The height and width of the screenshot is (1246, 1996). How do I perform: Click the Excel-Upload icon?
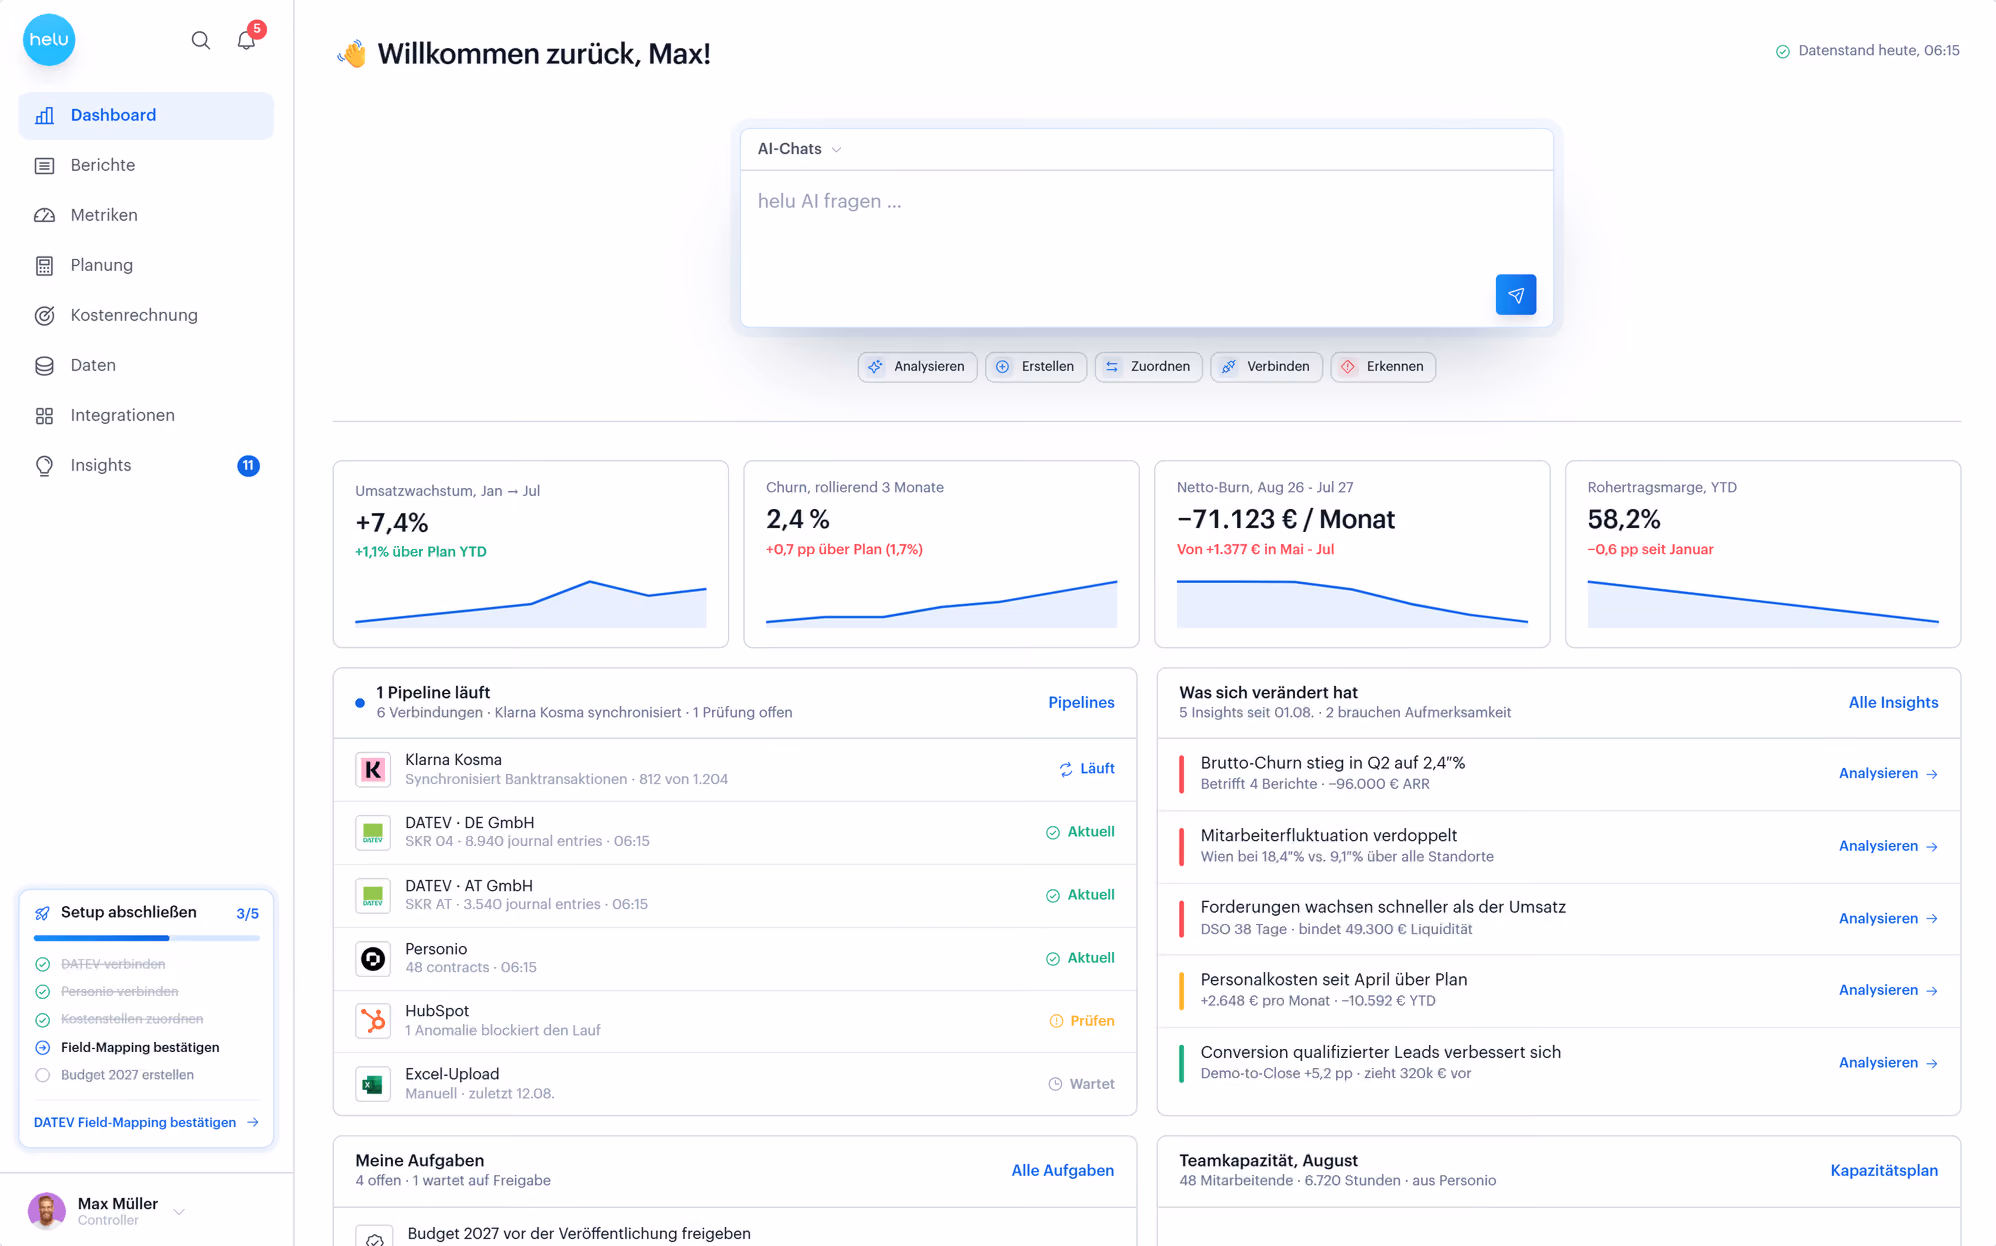tap(372, 1084)
